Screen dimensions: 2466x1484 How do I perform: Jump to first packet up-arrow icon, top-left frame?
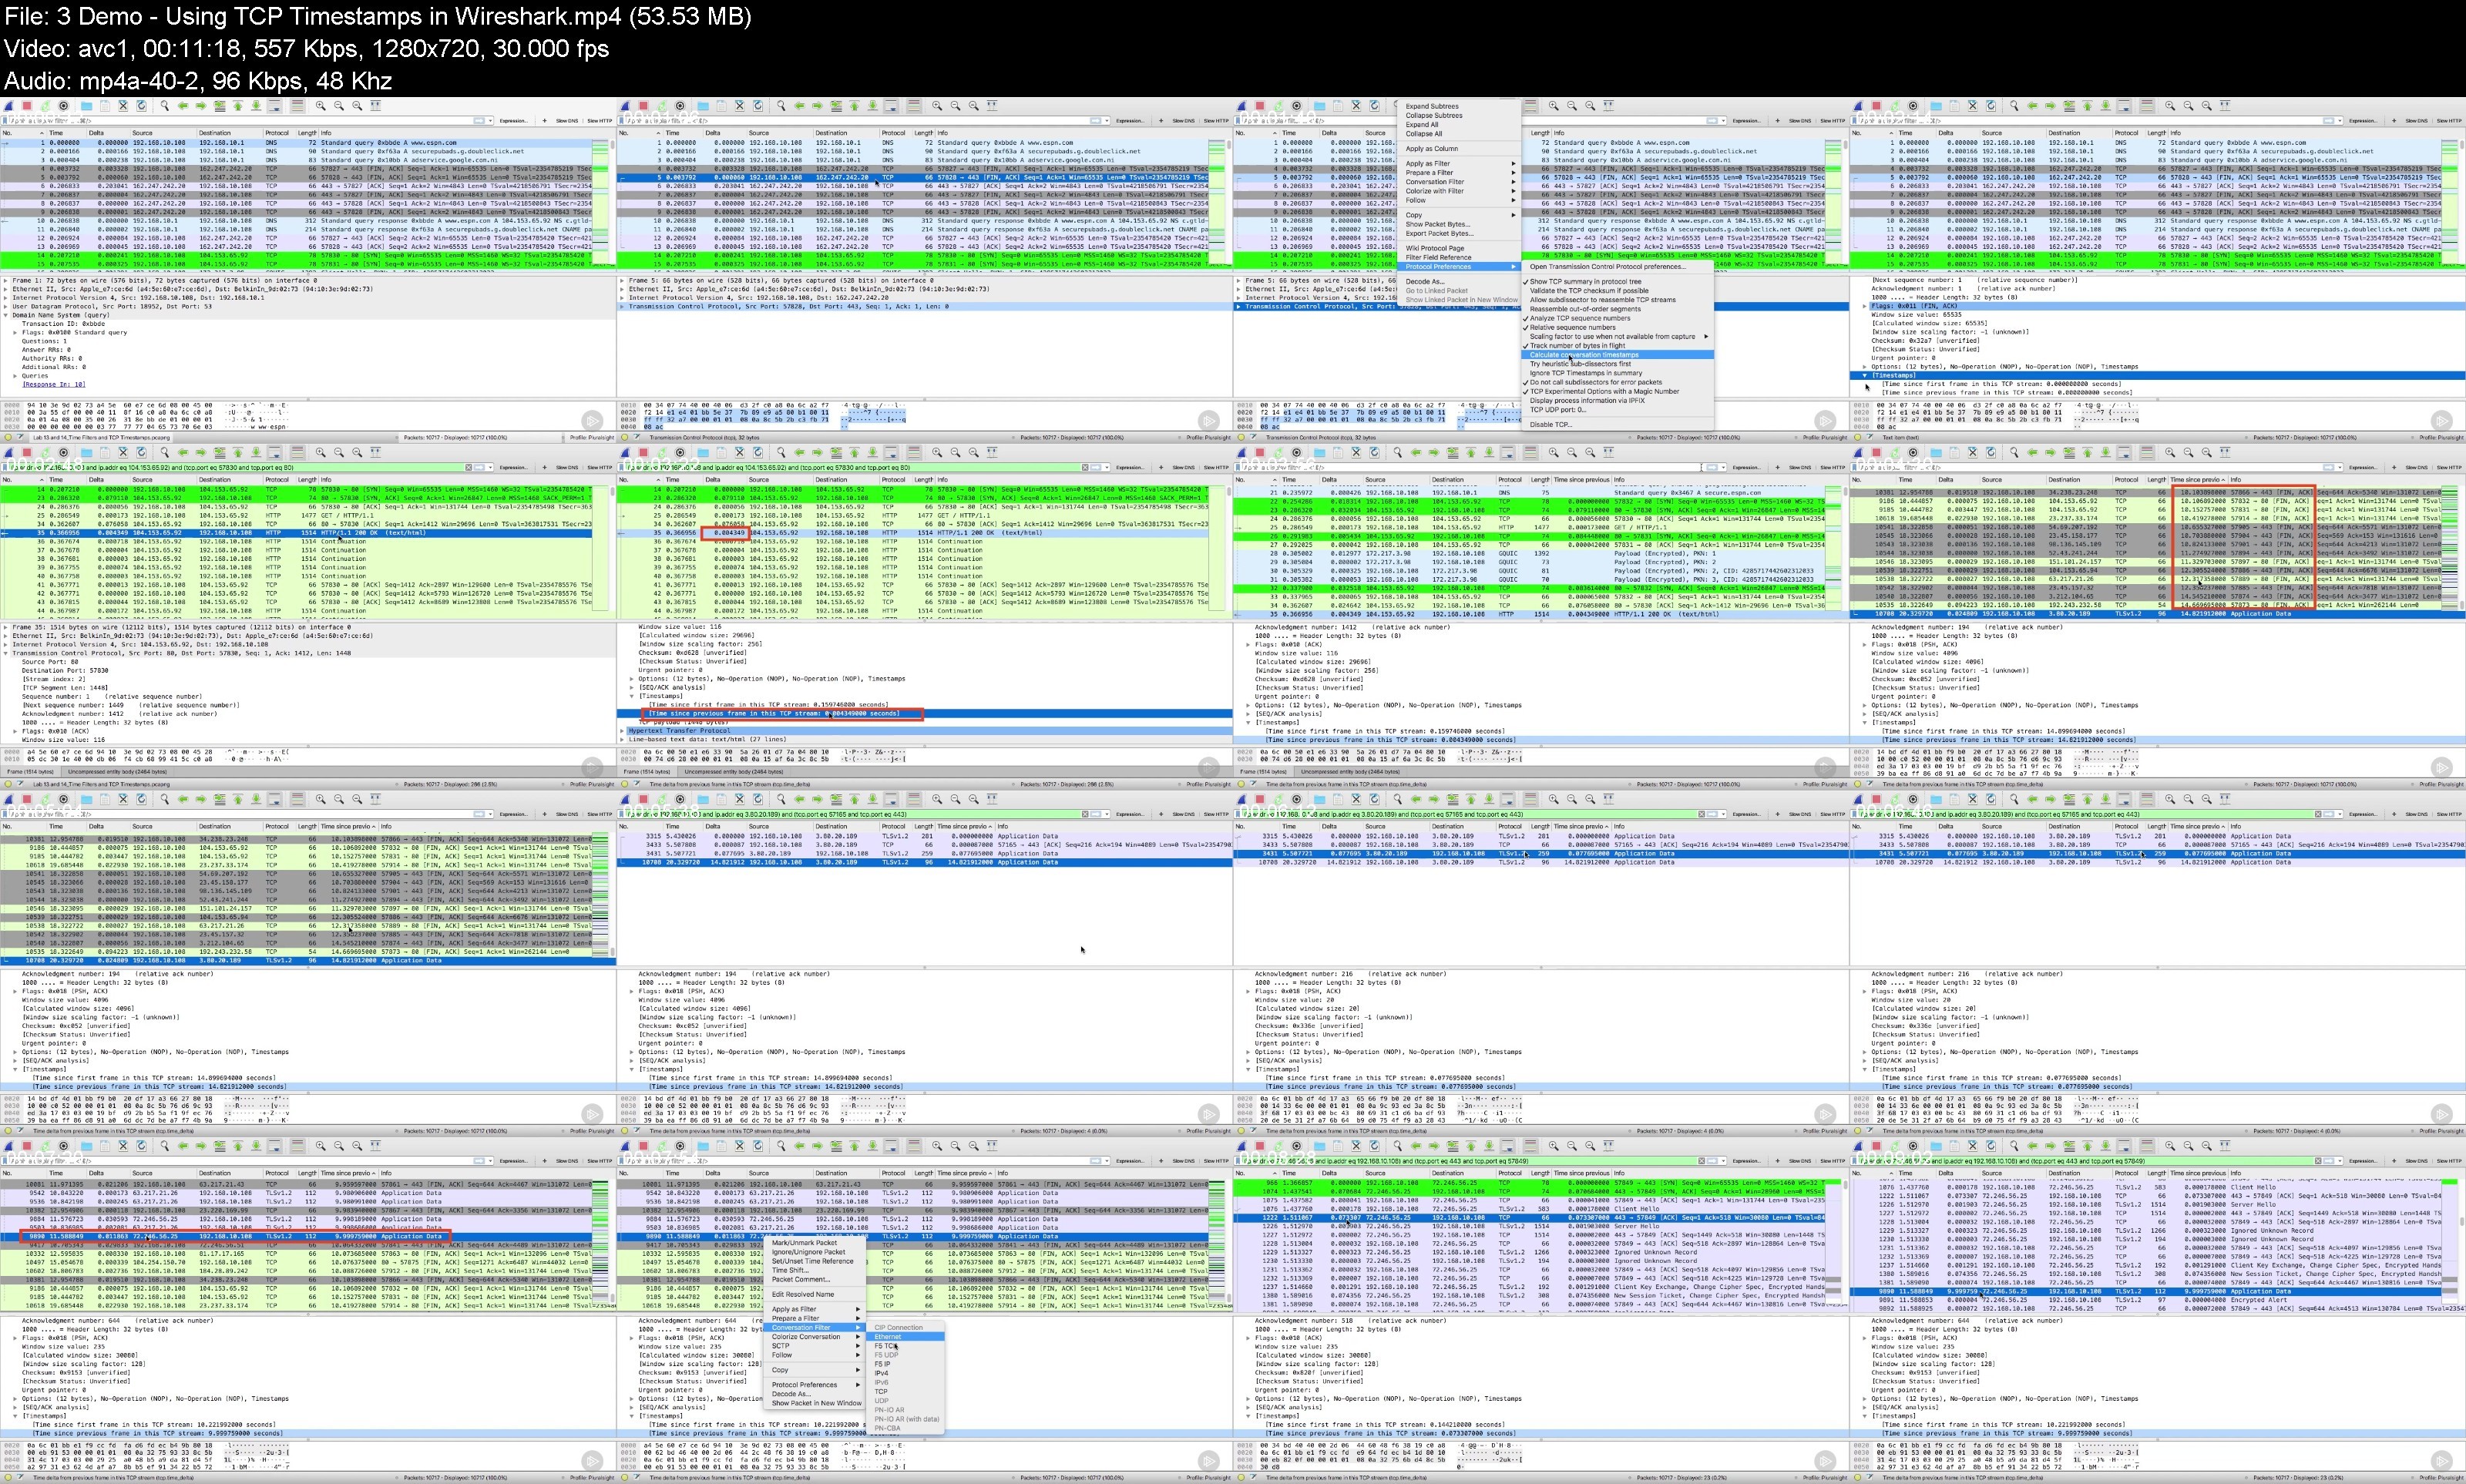[238, 106]
